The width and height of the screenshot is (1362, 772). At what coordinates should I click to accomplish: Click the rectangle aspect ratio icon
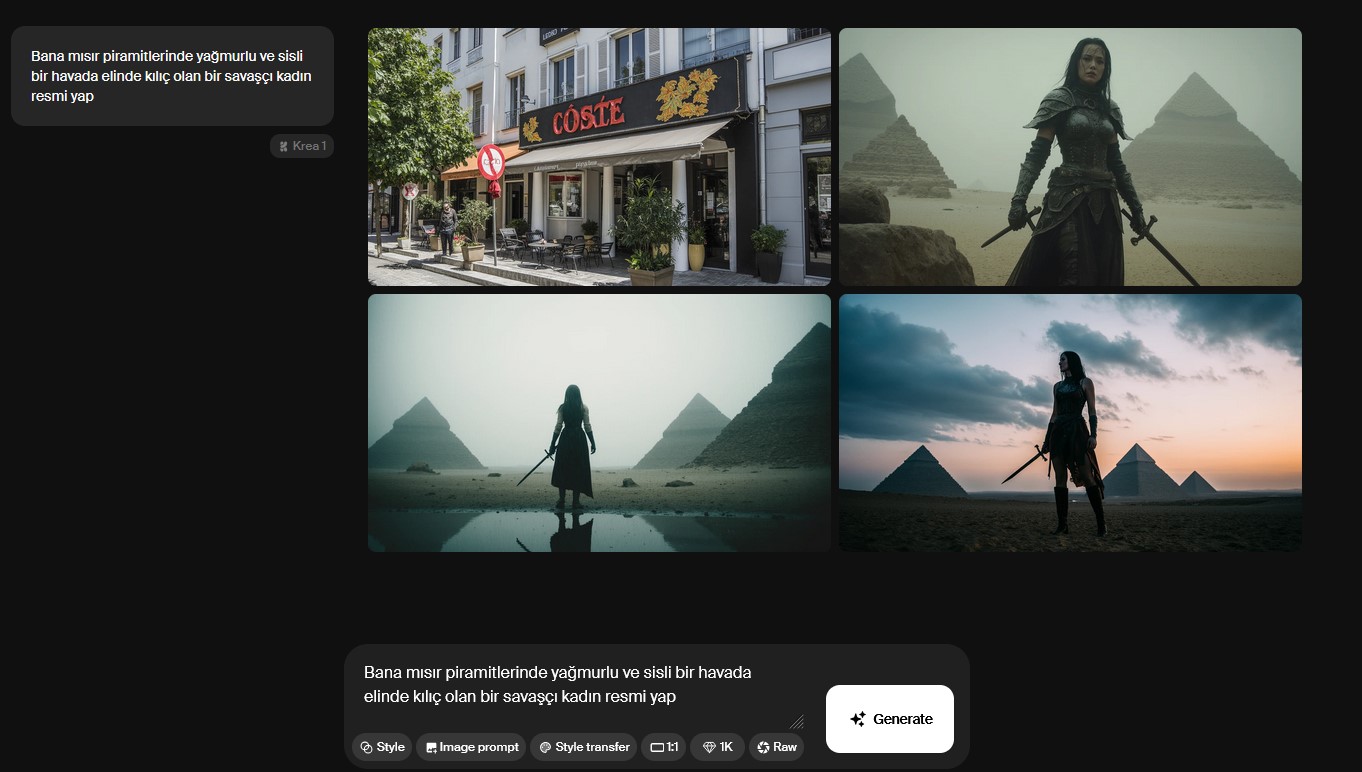[x=657, y=747]
